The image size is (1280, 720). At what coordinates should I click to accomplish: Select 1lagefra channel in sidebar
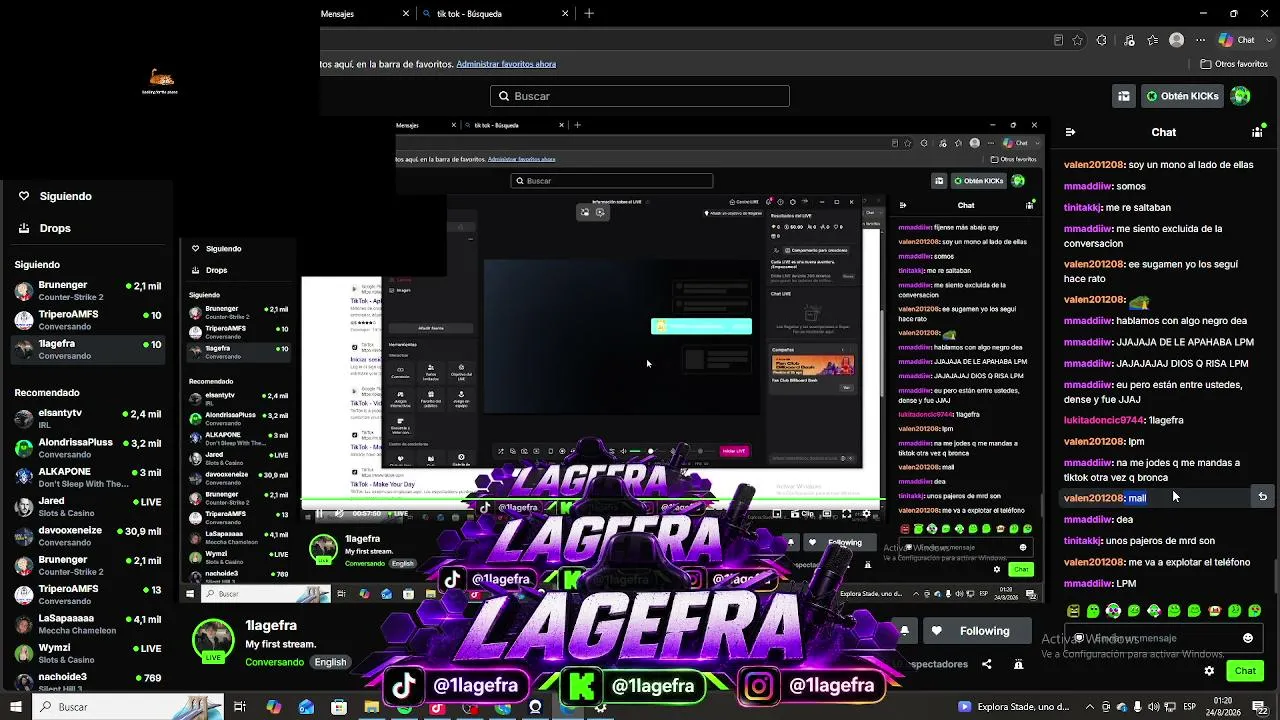pyautogui.click(x=87, y=349)
